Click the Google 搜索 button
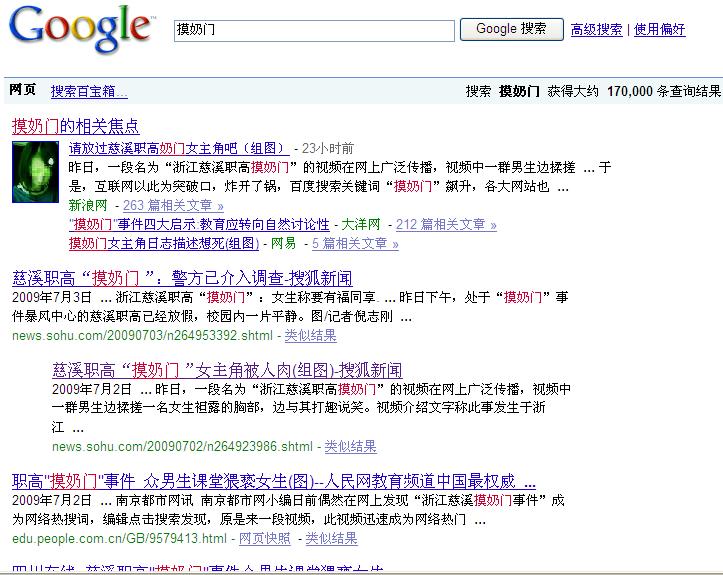The height and width of the screenshot is (575, 723). (x=511, y=30)
